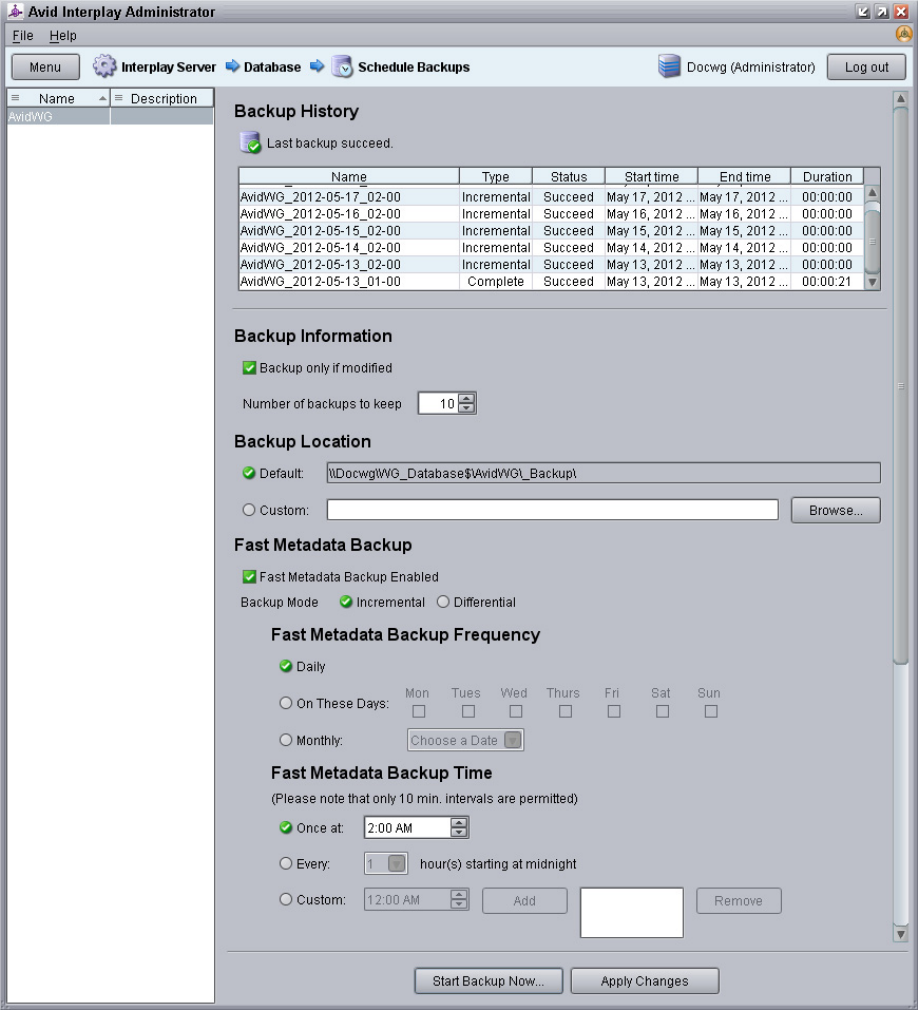Select Once at backup time option
The height and width of the screenshot is (1010, 918).
tap(286, 828)
